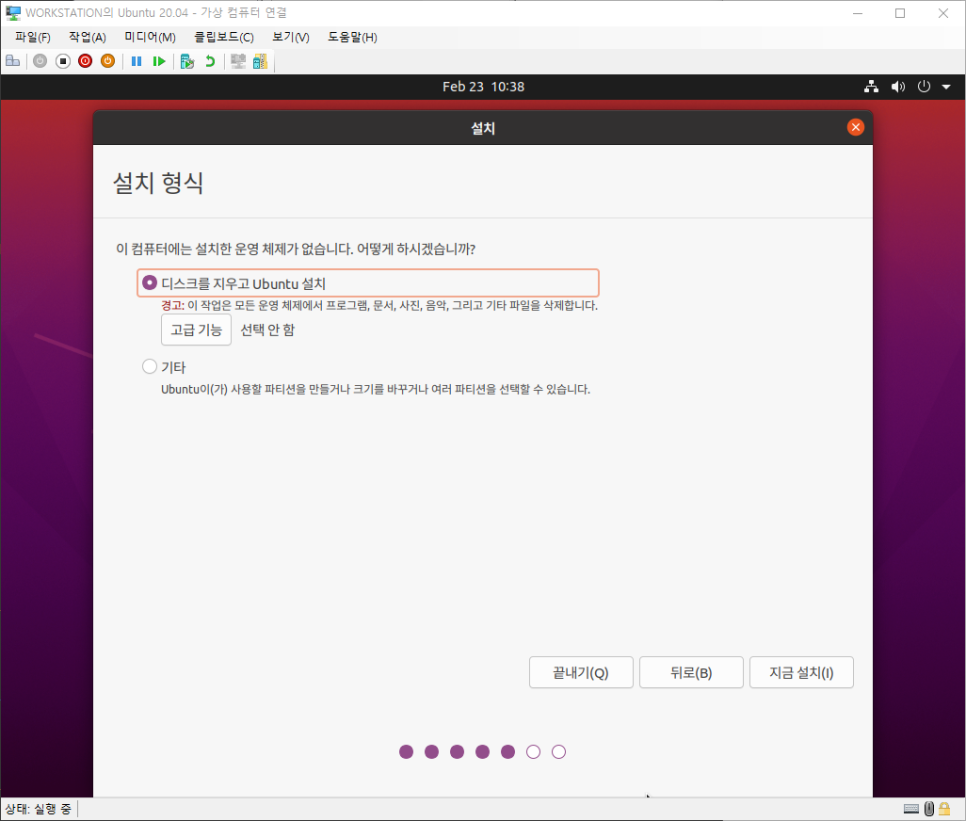The width and height of the screenshot is (966, 821).
Task: Click the Turn Off (black square) icon
Action: 63,61
